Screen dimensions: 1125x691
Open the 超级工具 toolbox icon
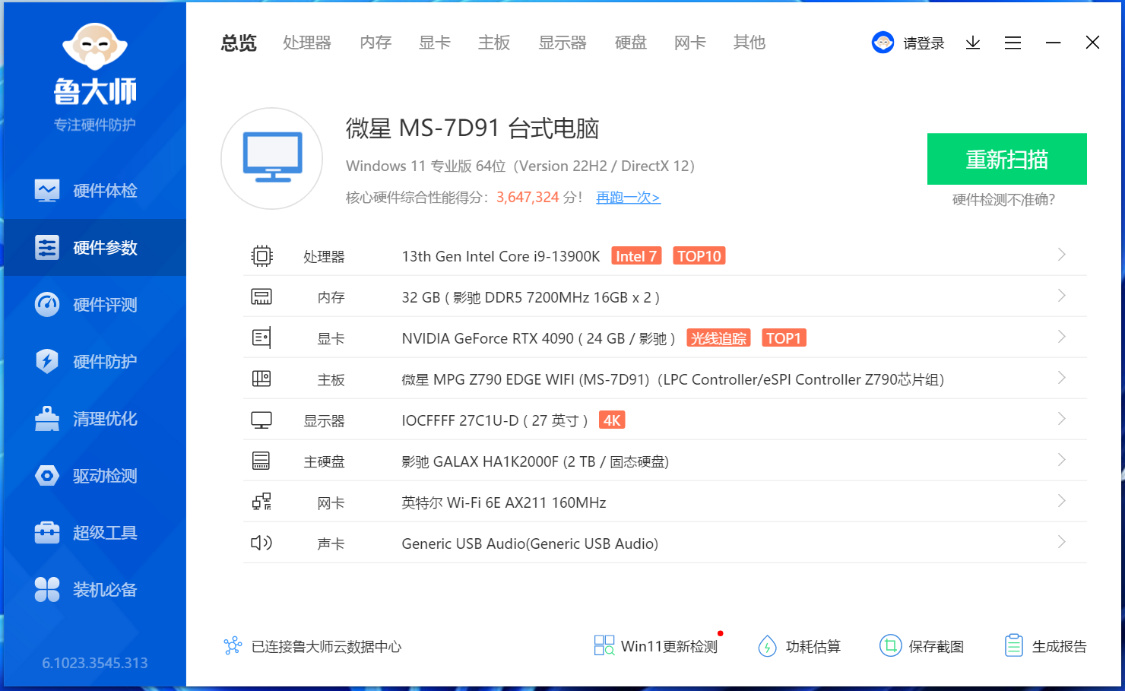(x=47, y=532)
